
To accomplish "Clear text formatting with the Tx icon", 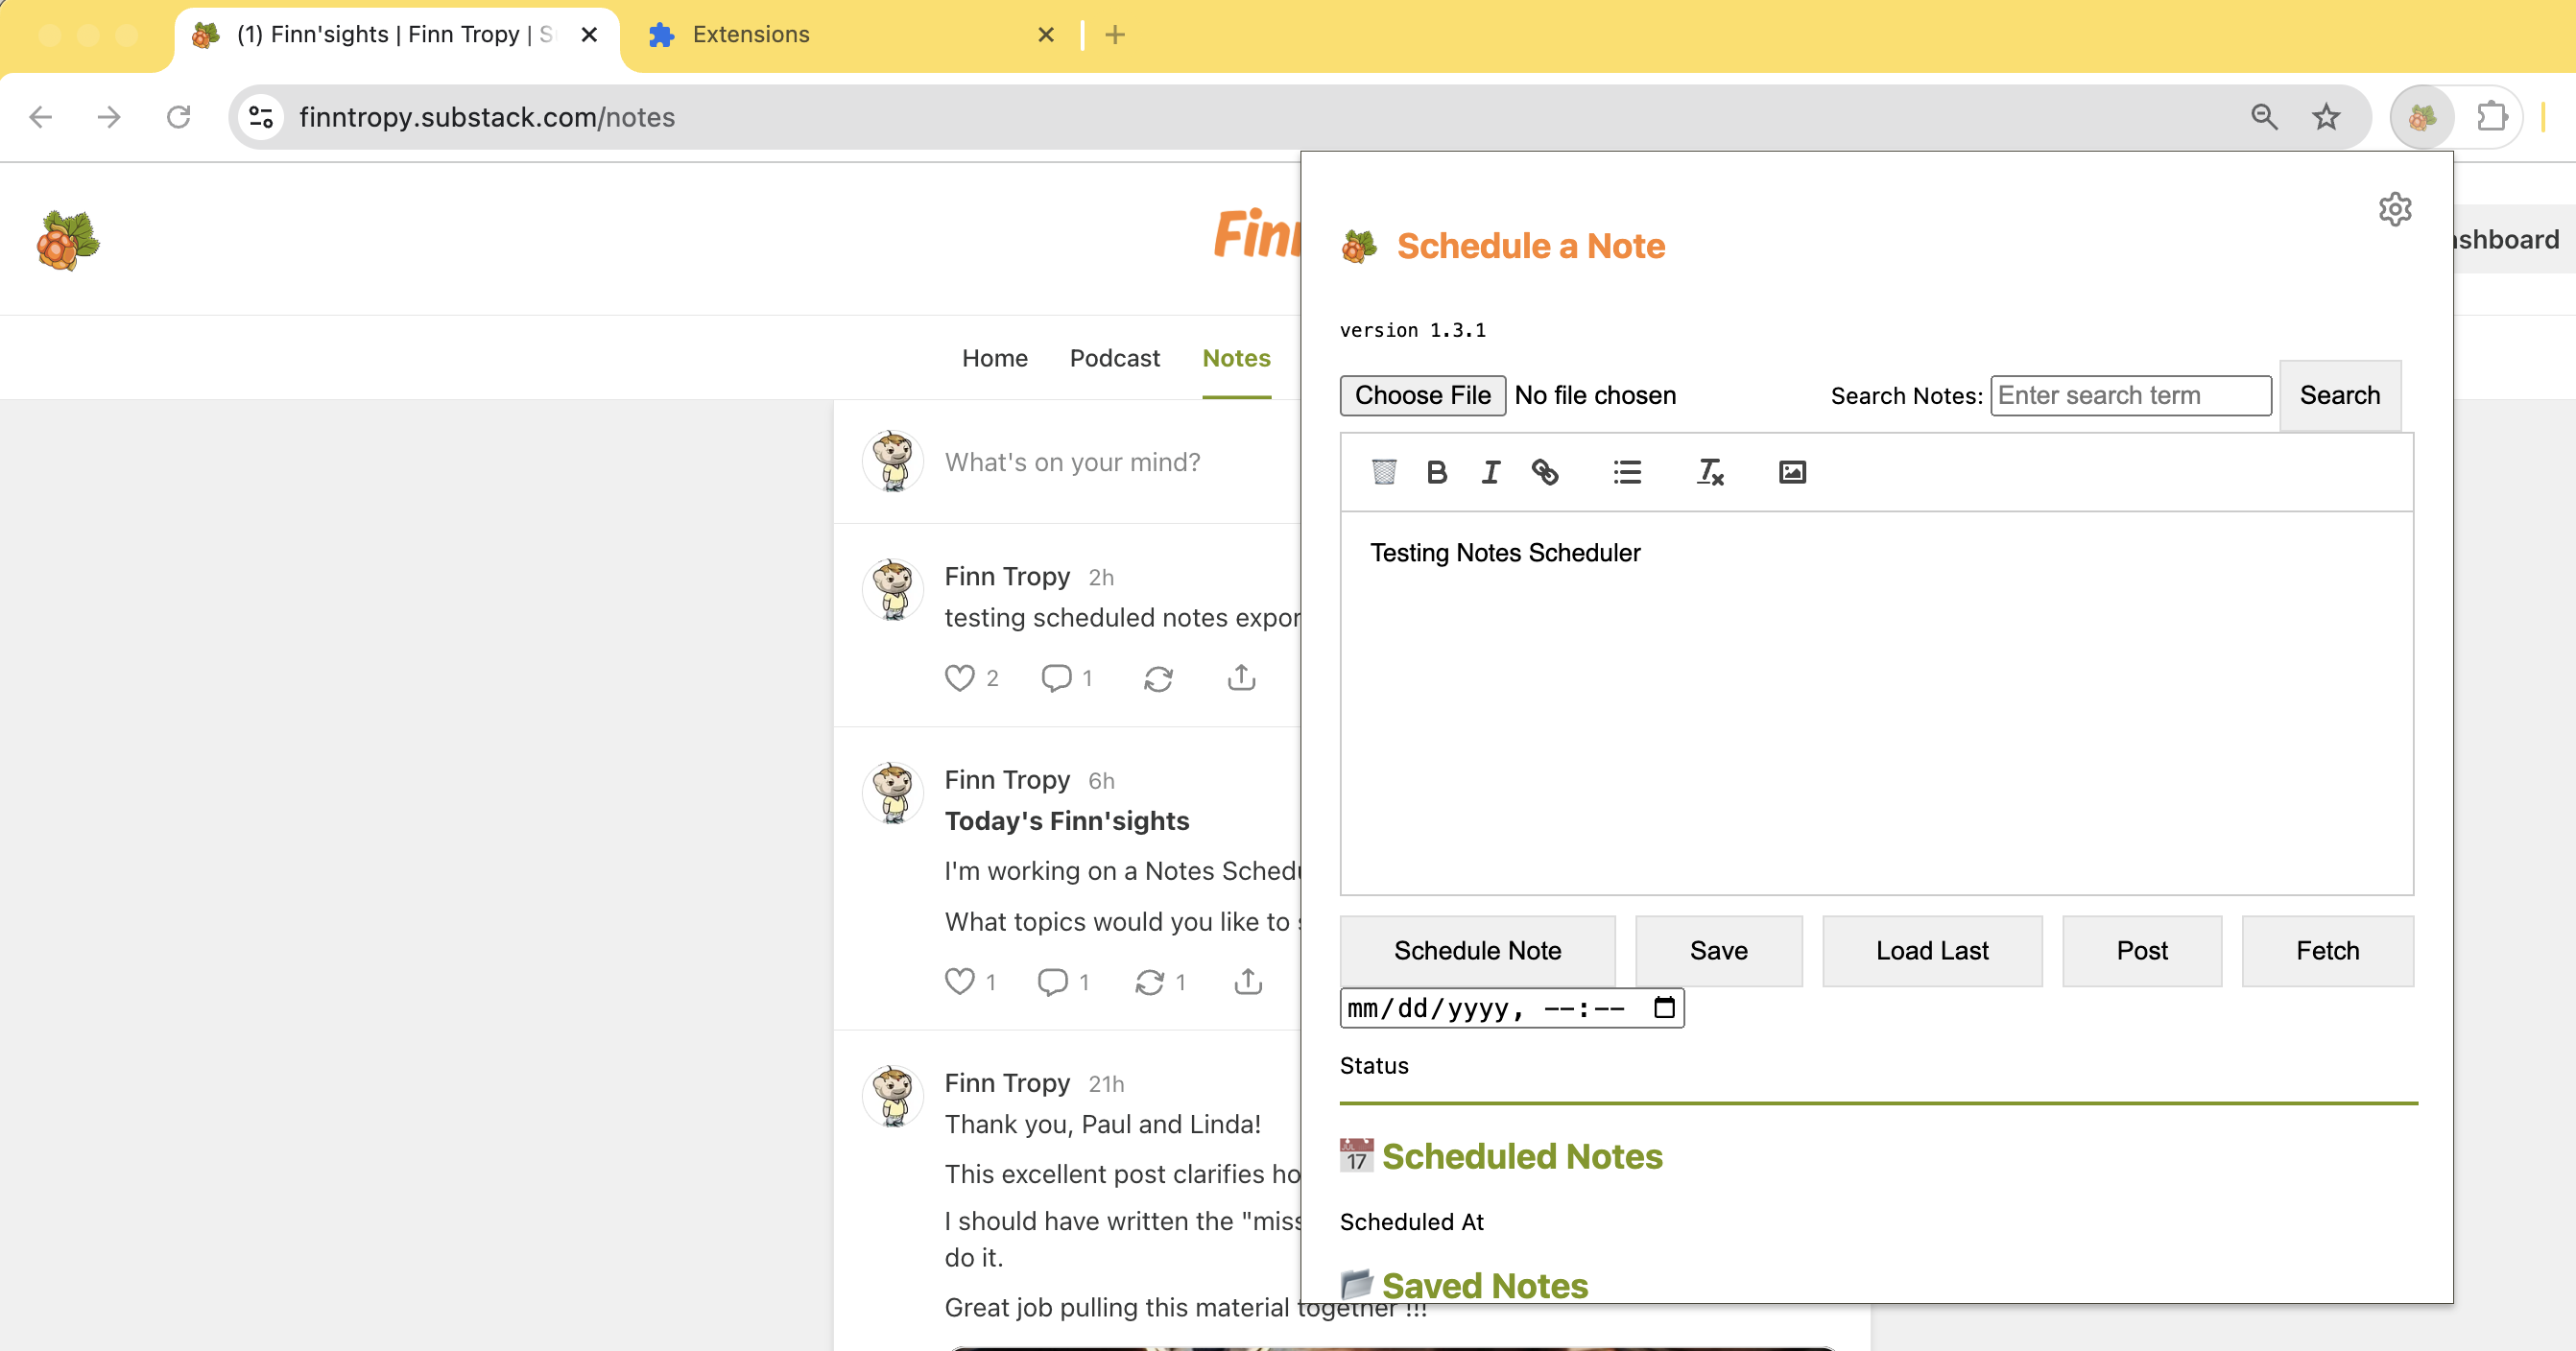I will click(x=1709, y=472).
